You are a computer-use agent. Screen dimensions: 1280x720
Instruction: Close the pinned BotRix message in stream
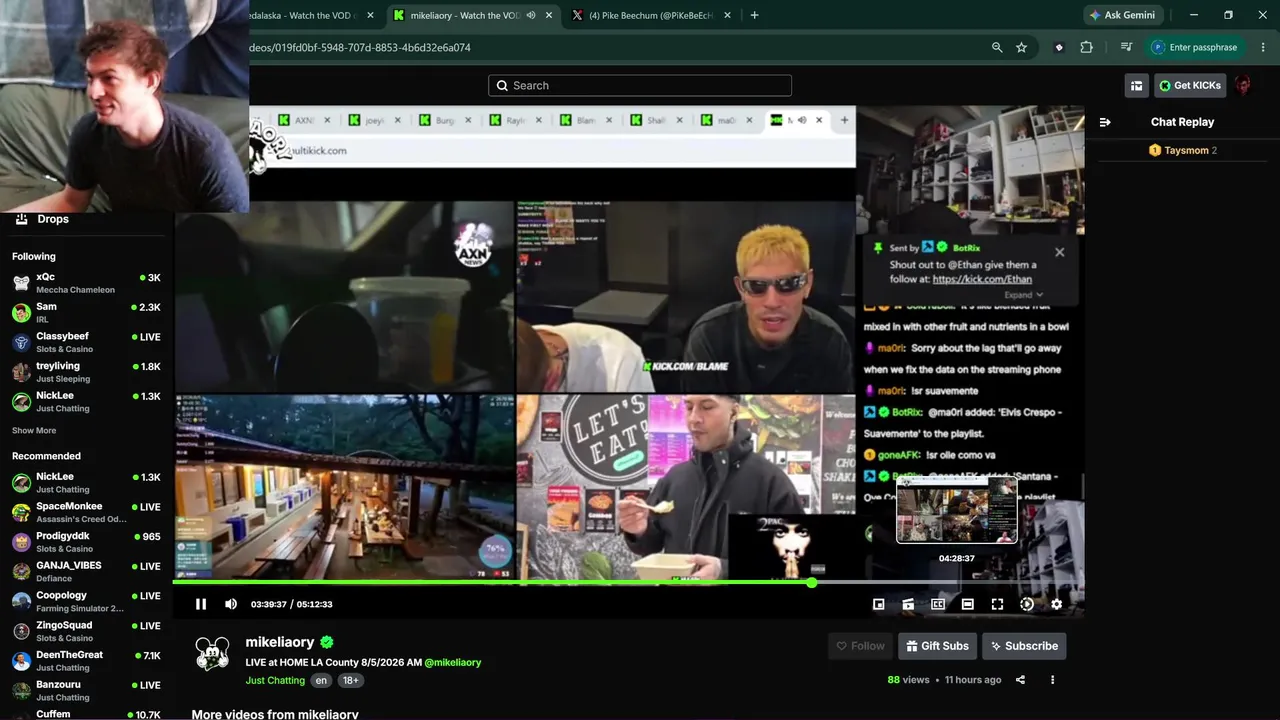tap(1060, 252)
